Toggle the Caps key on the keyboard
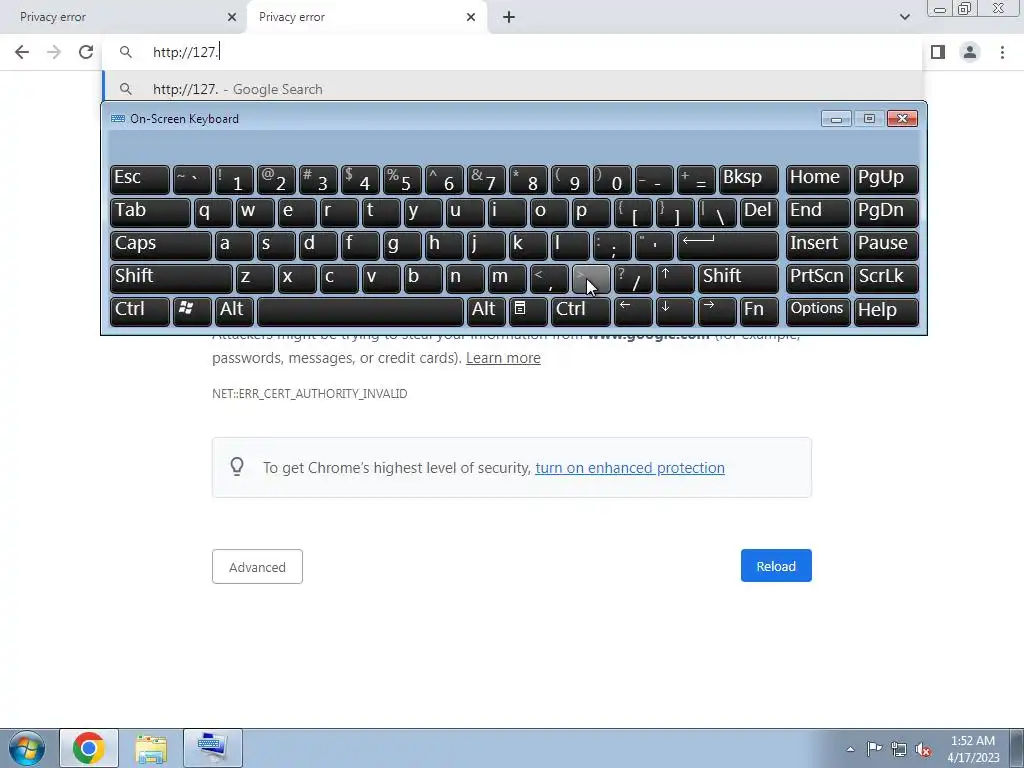The width and height of the screenshot is (1024, 768). click(161, 244)
